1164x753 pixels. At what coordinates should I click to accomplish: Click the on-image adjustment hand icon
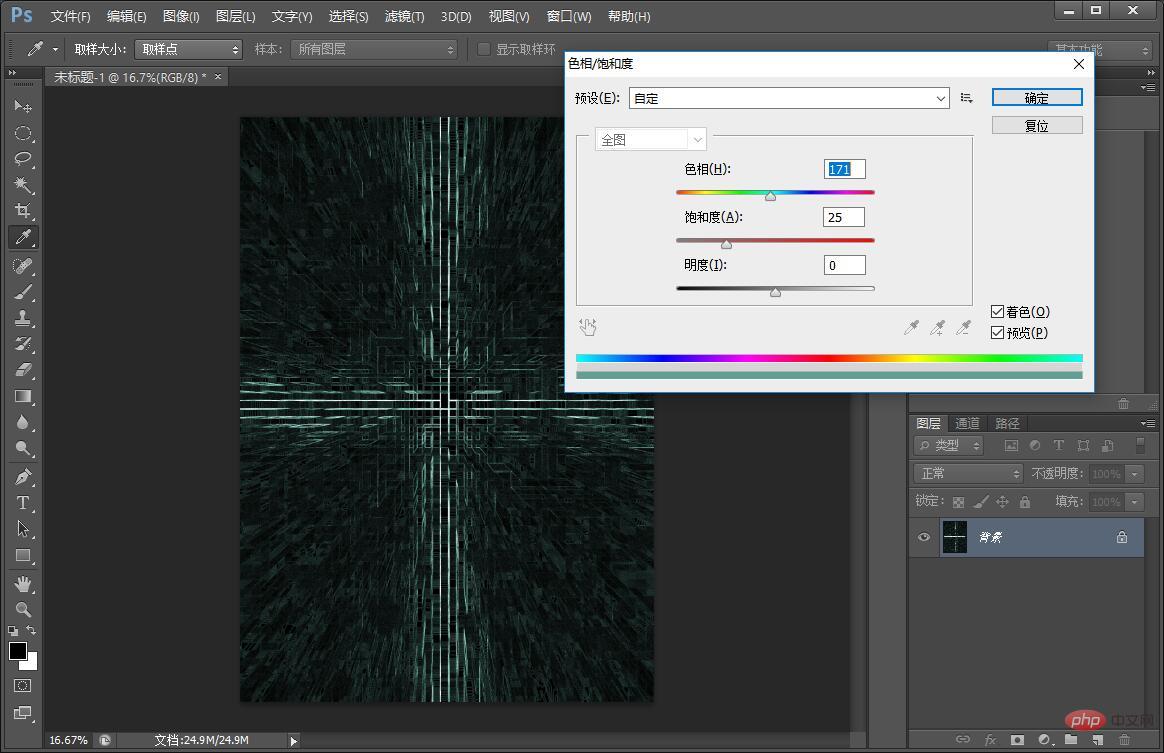click(588, 327)
